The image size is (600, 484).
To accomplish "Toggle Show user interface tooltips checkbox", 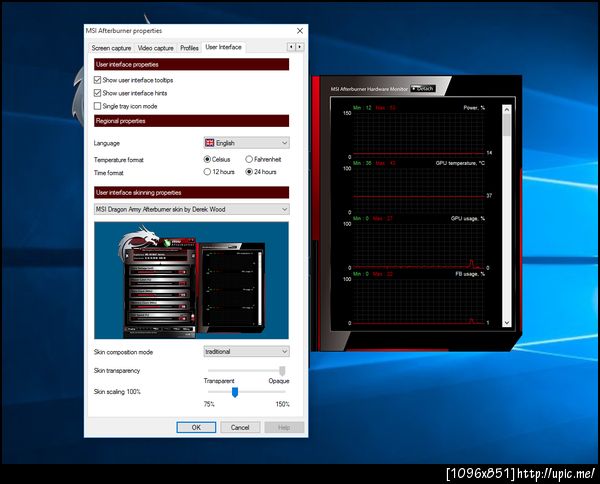I will [98, 80].
